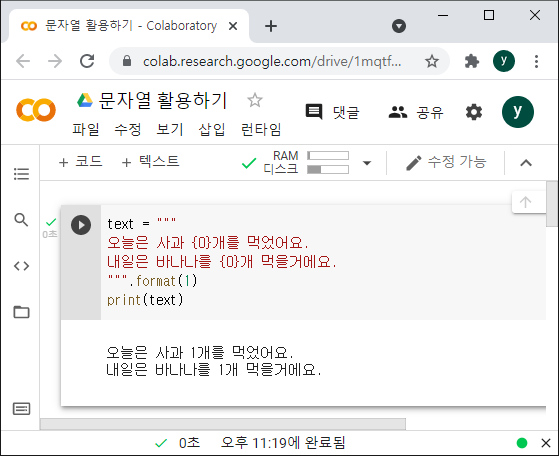Open the settings gear icon
Screen dimensions: 559x456
pos(474,112)
